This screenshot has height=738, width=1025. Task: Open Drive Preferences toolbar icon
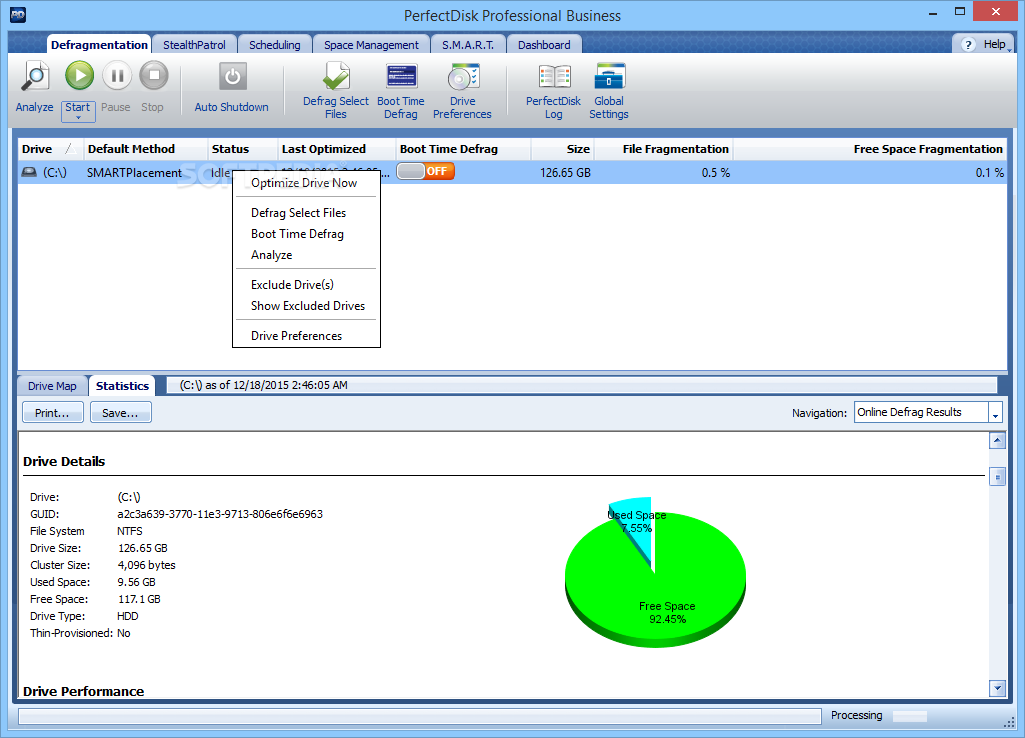[463, 76]
